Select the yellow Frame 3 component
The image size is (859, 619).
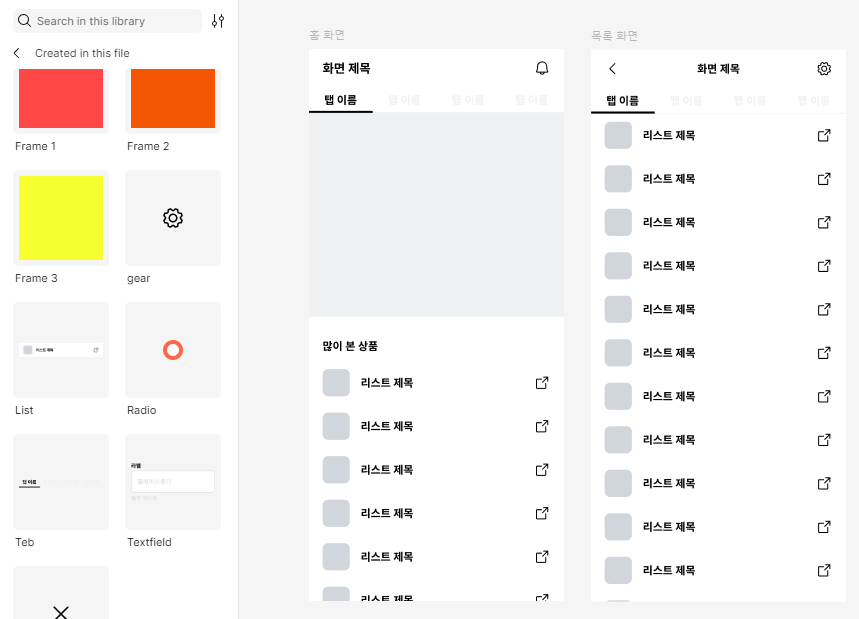pos(61,218)
